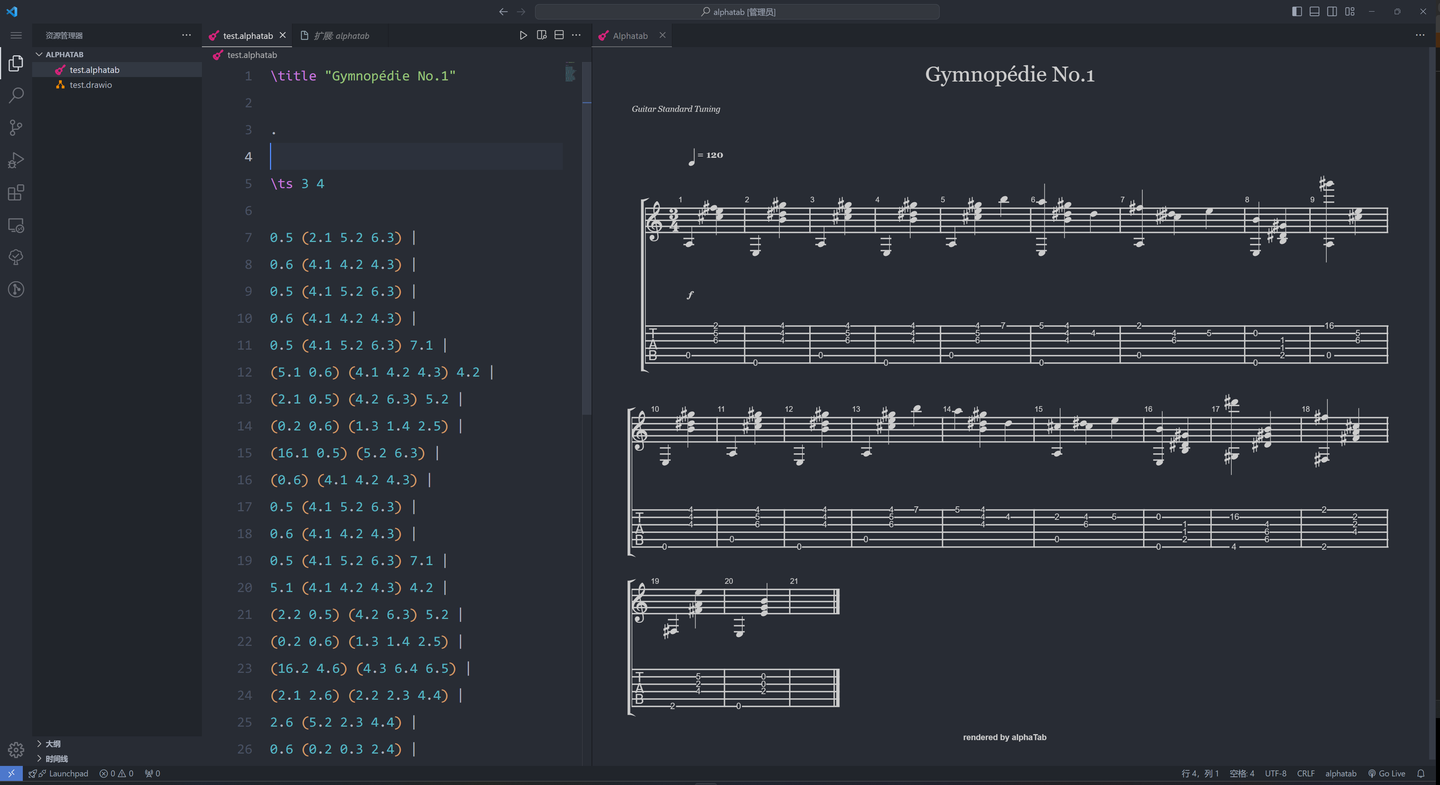The width and height of the screenshot is (1440, 785).
Task: Select the Alphatab preview tab
Action: click(x=629, y=34)
